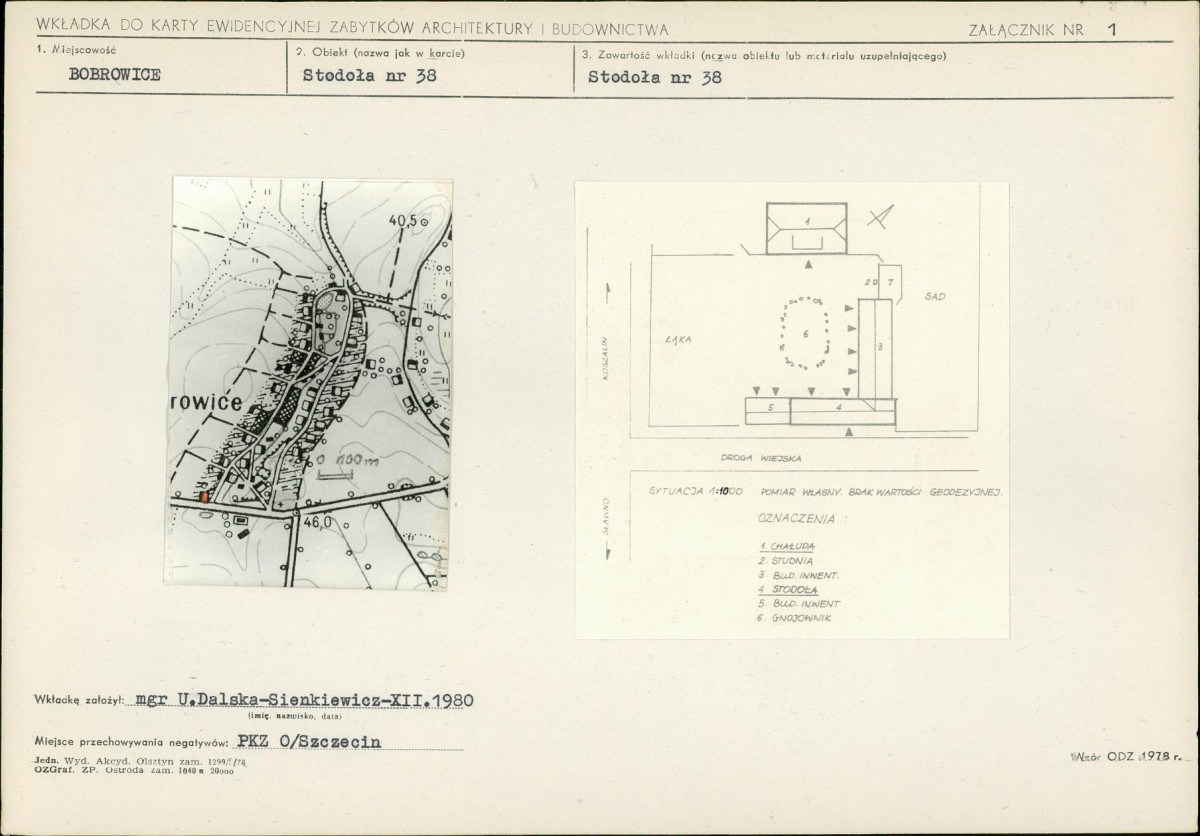
Task: Select legend entry '1. CHAŁUPA'
Action: 787,546
